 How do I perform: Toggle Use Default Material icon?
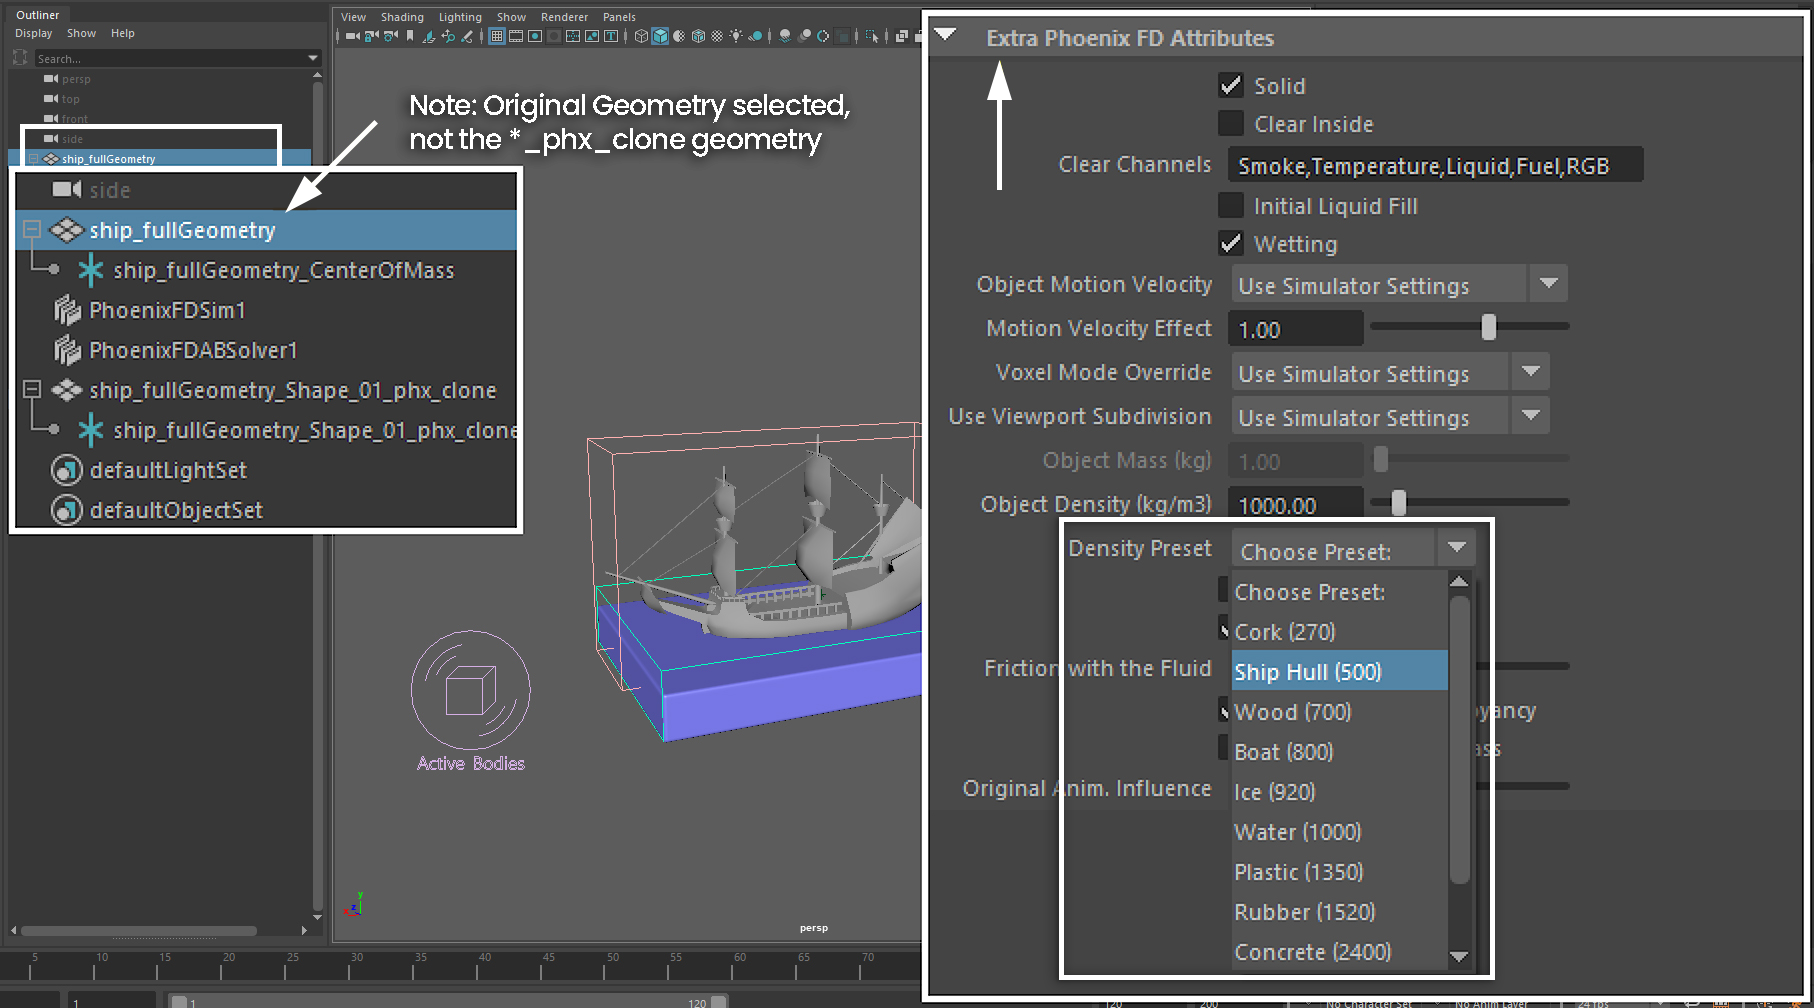tap(679, 36)
